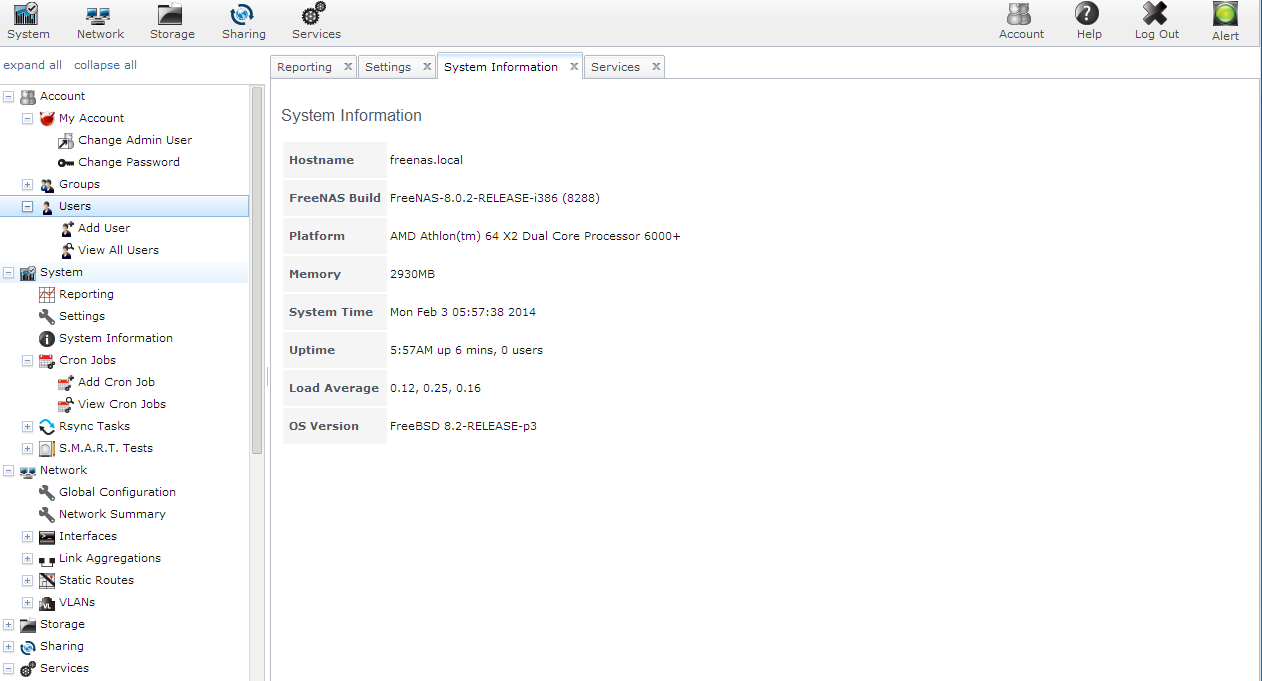Close the Services tab
The width and height of the screenshot is (1262, 681).
(x=656, y=67)
